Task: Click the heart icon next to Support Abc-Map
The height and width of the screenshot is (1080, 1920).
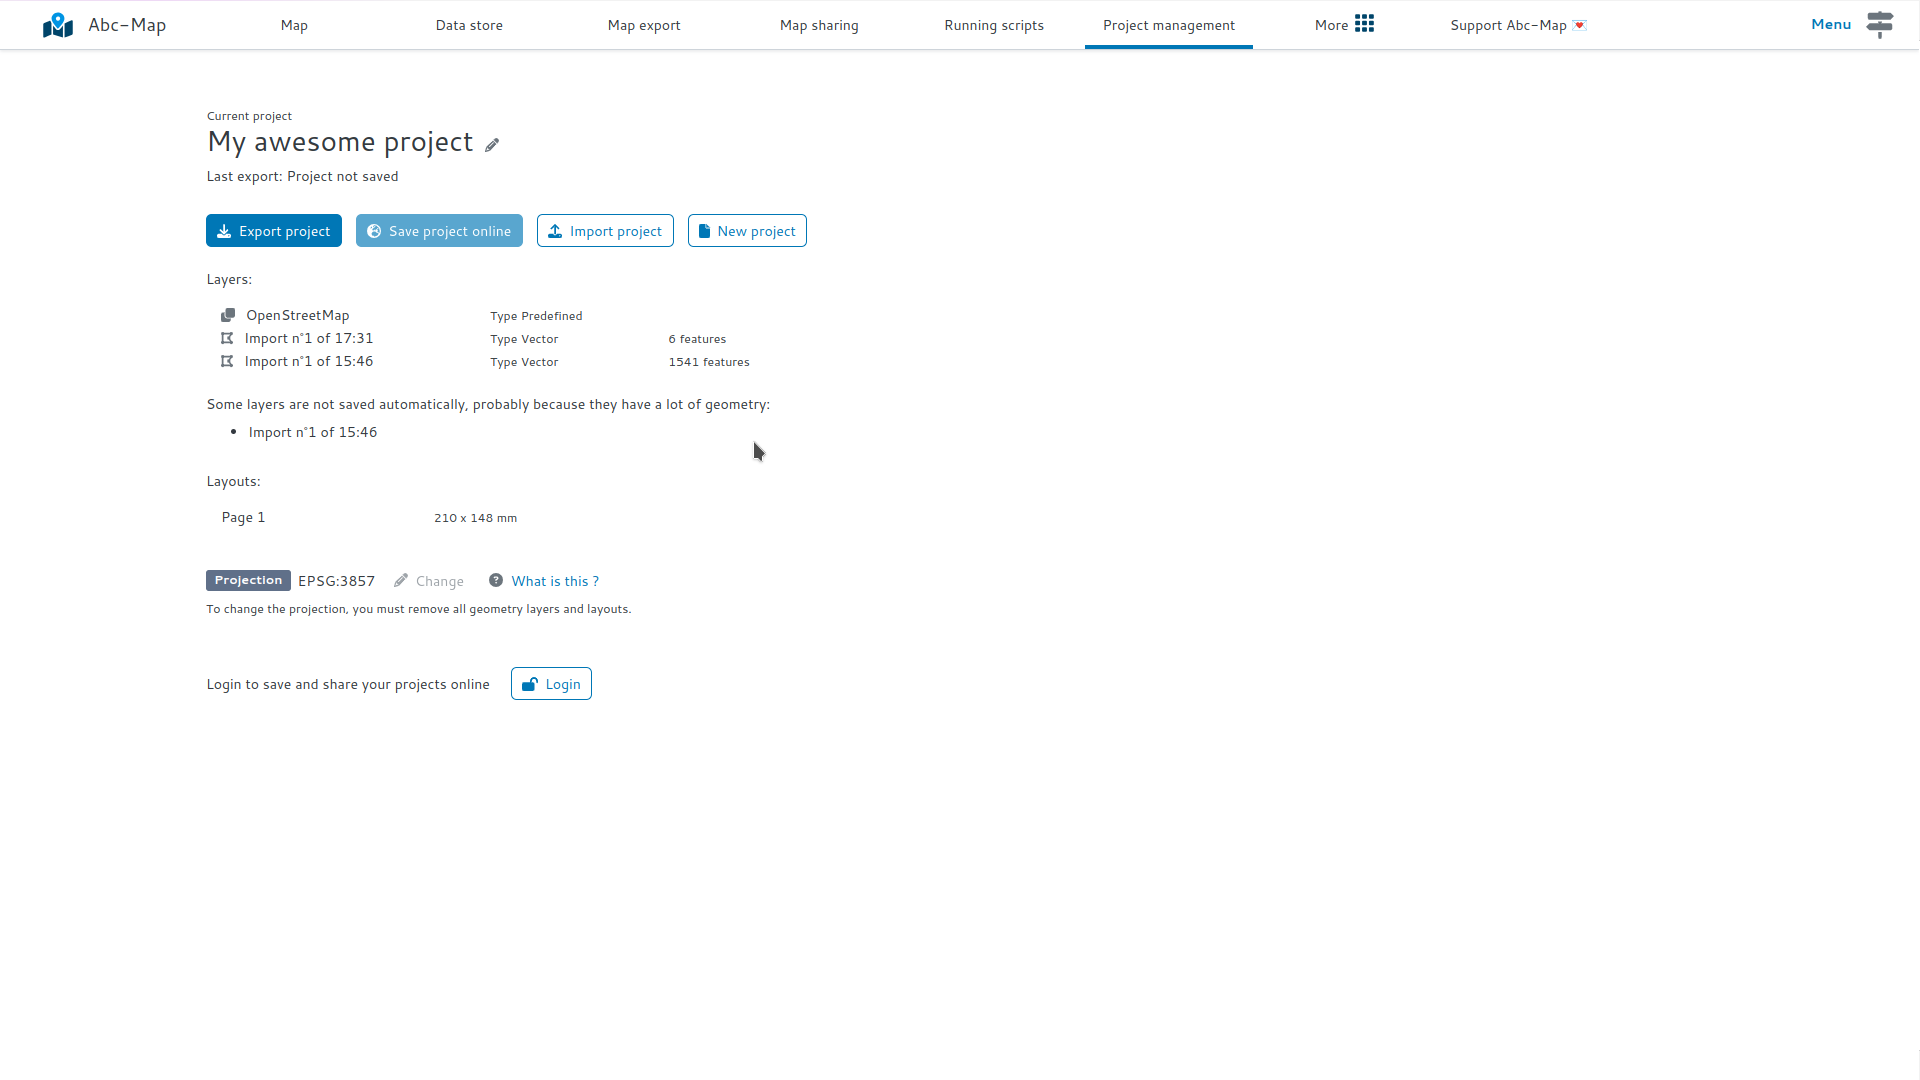Action: [1580, 25]
